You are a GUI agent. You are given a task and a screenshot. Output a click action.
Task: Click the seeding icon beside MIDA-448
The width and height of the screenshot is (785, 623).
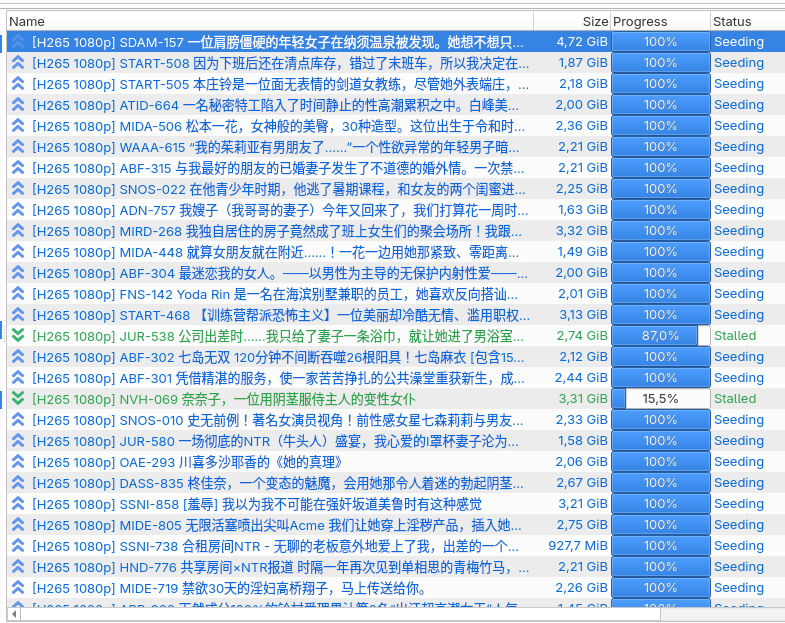click(x=18, y=252)
